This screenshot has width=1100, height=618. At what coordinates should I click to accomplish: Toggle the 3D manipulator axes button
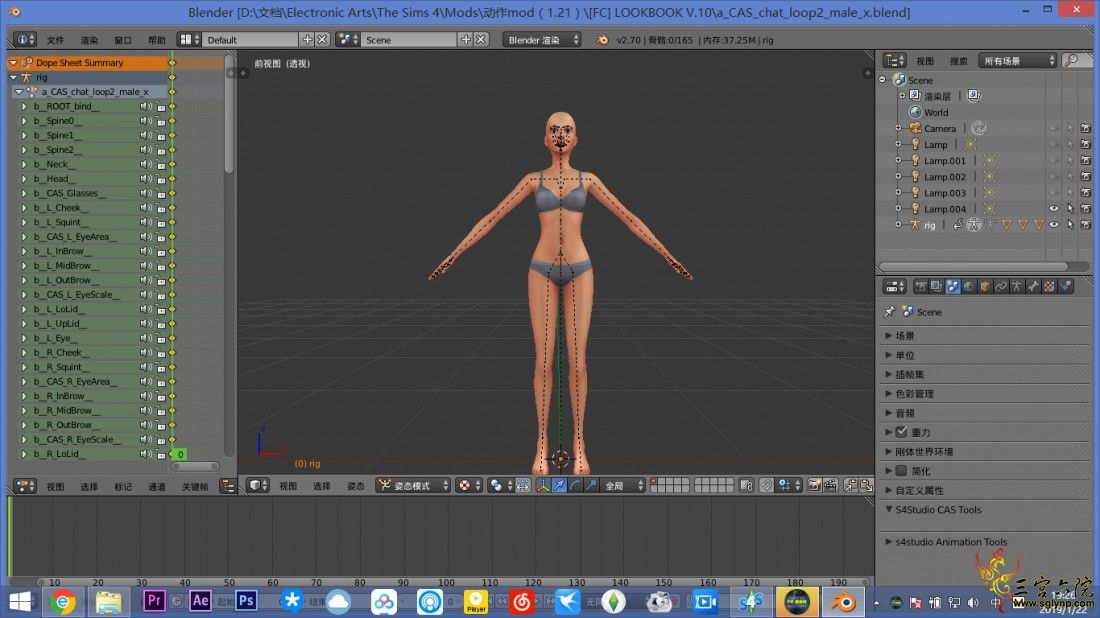543,485
